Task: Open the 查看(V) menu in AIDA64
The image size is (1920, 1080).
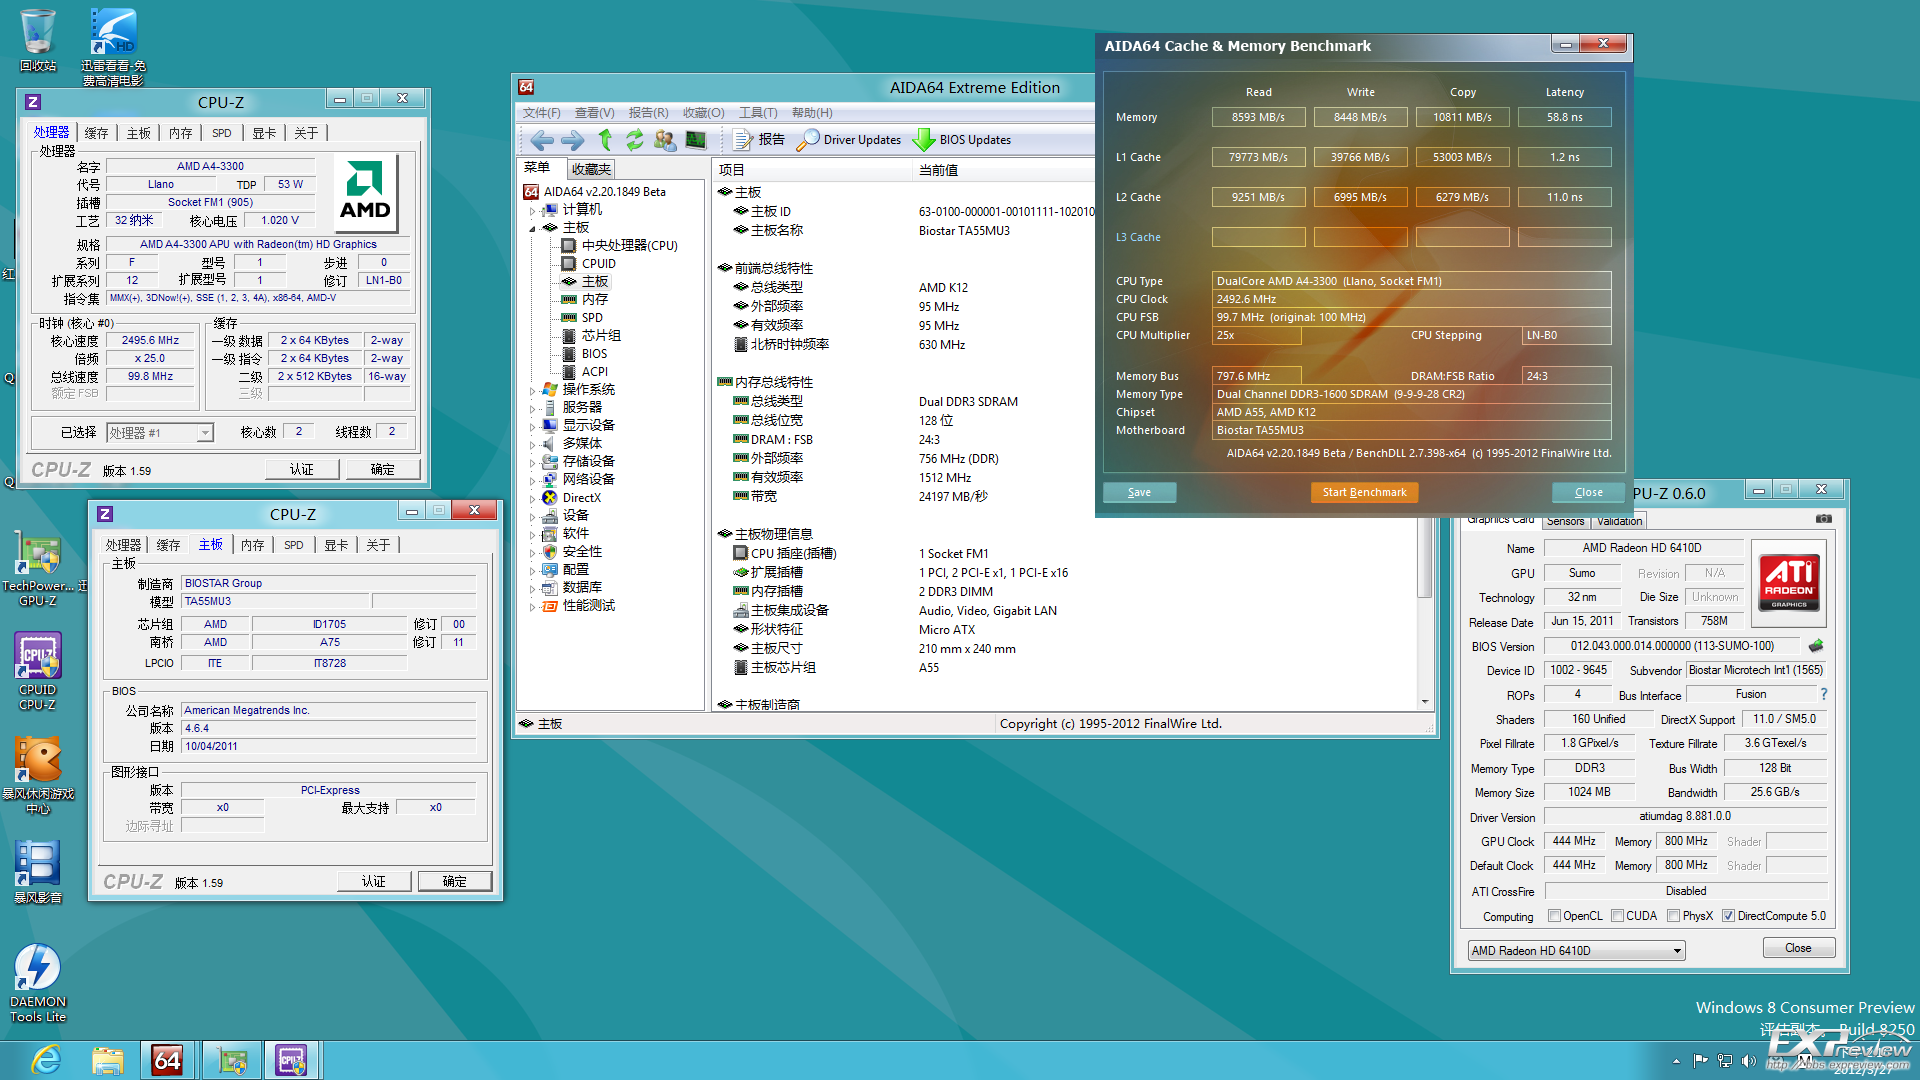Action: tap(595, 113)
